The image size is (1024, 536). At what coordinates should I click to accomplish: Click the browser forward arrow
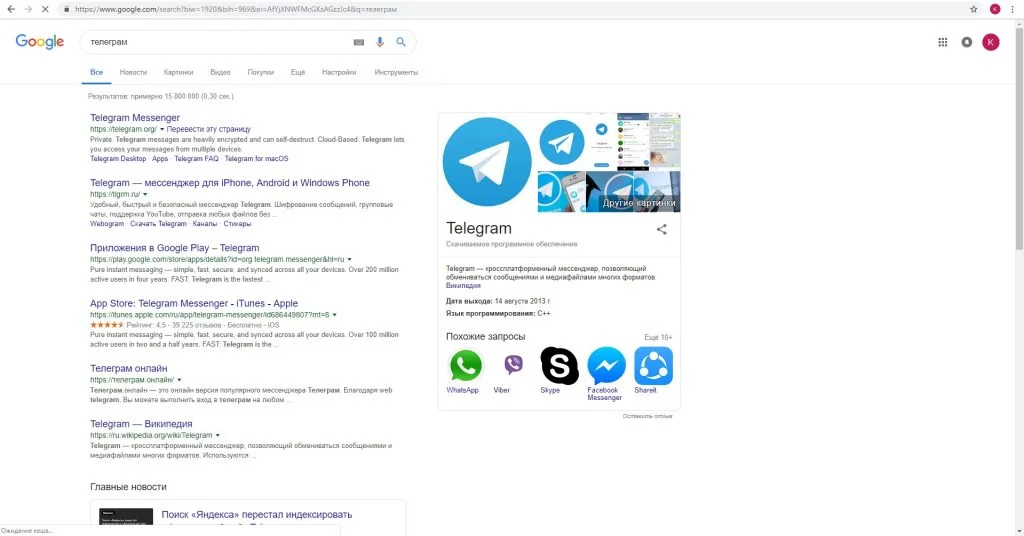(x=28, y=9)
